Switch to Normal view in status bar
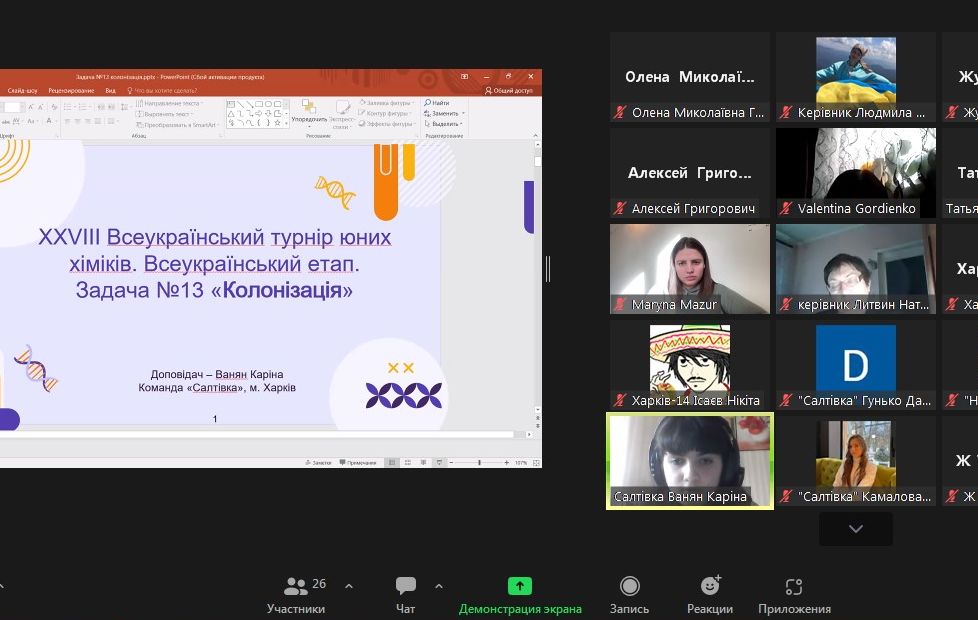 (x=392, y=463)
